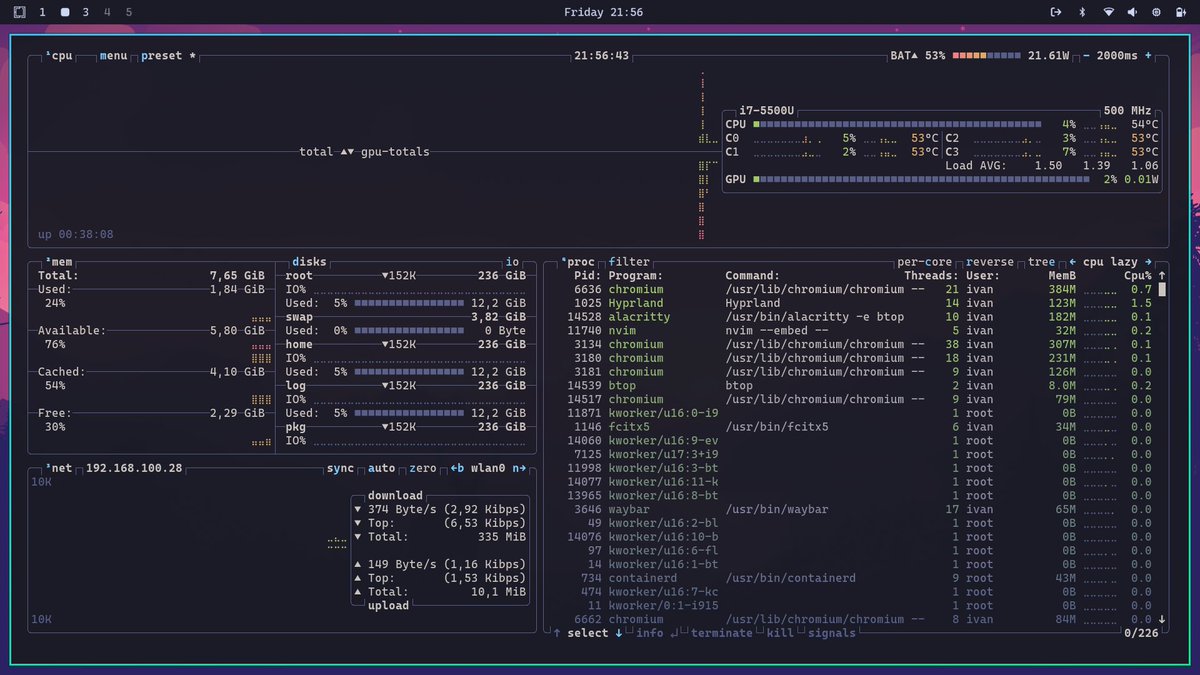
Task: Click the BAT battery selector arrow
Action: click(x=914, y=56)
